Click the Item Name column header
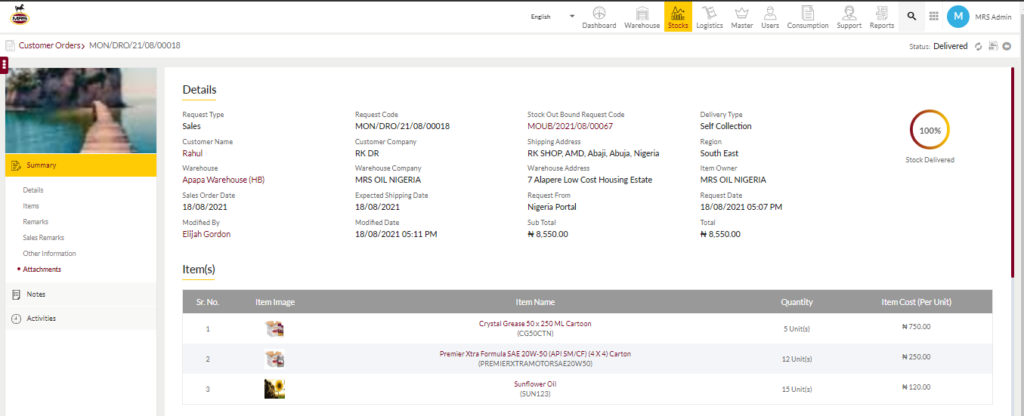 pos(535,302)
